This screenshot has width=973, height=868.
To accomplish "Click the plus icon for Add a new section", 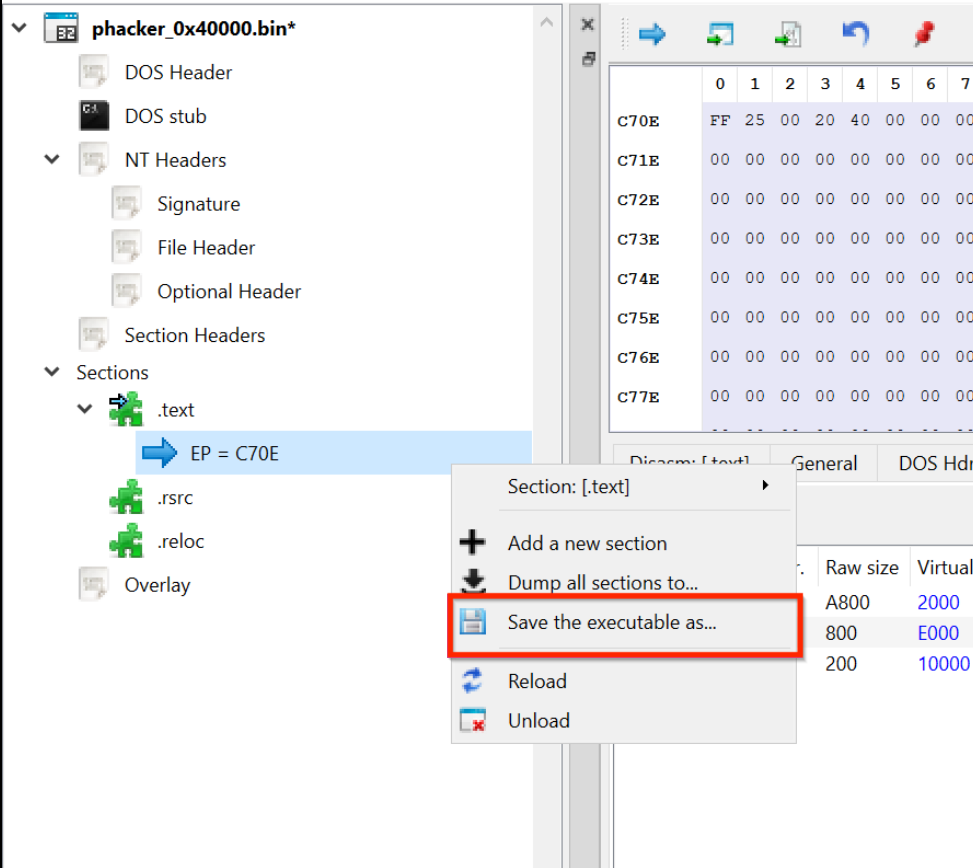I will tap(472, 542).
